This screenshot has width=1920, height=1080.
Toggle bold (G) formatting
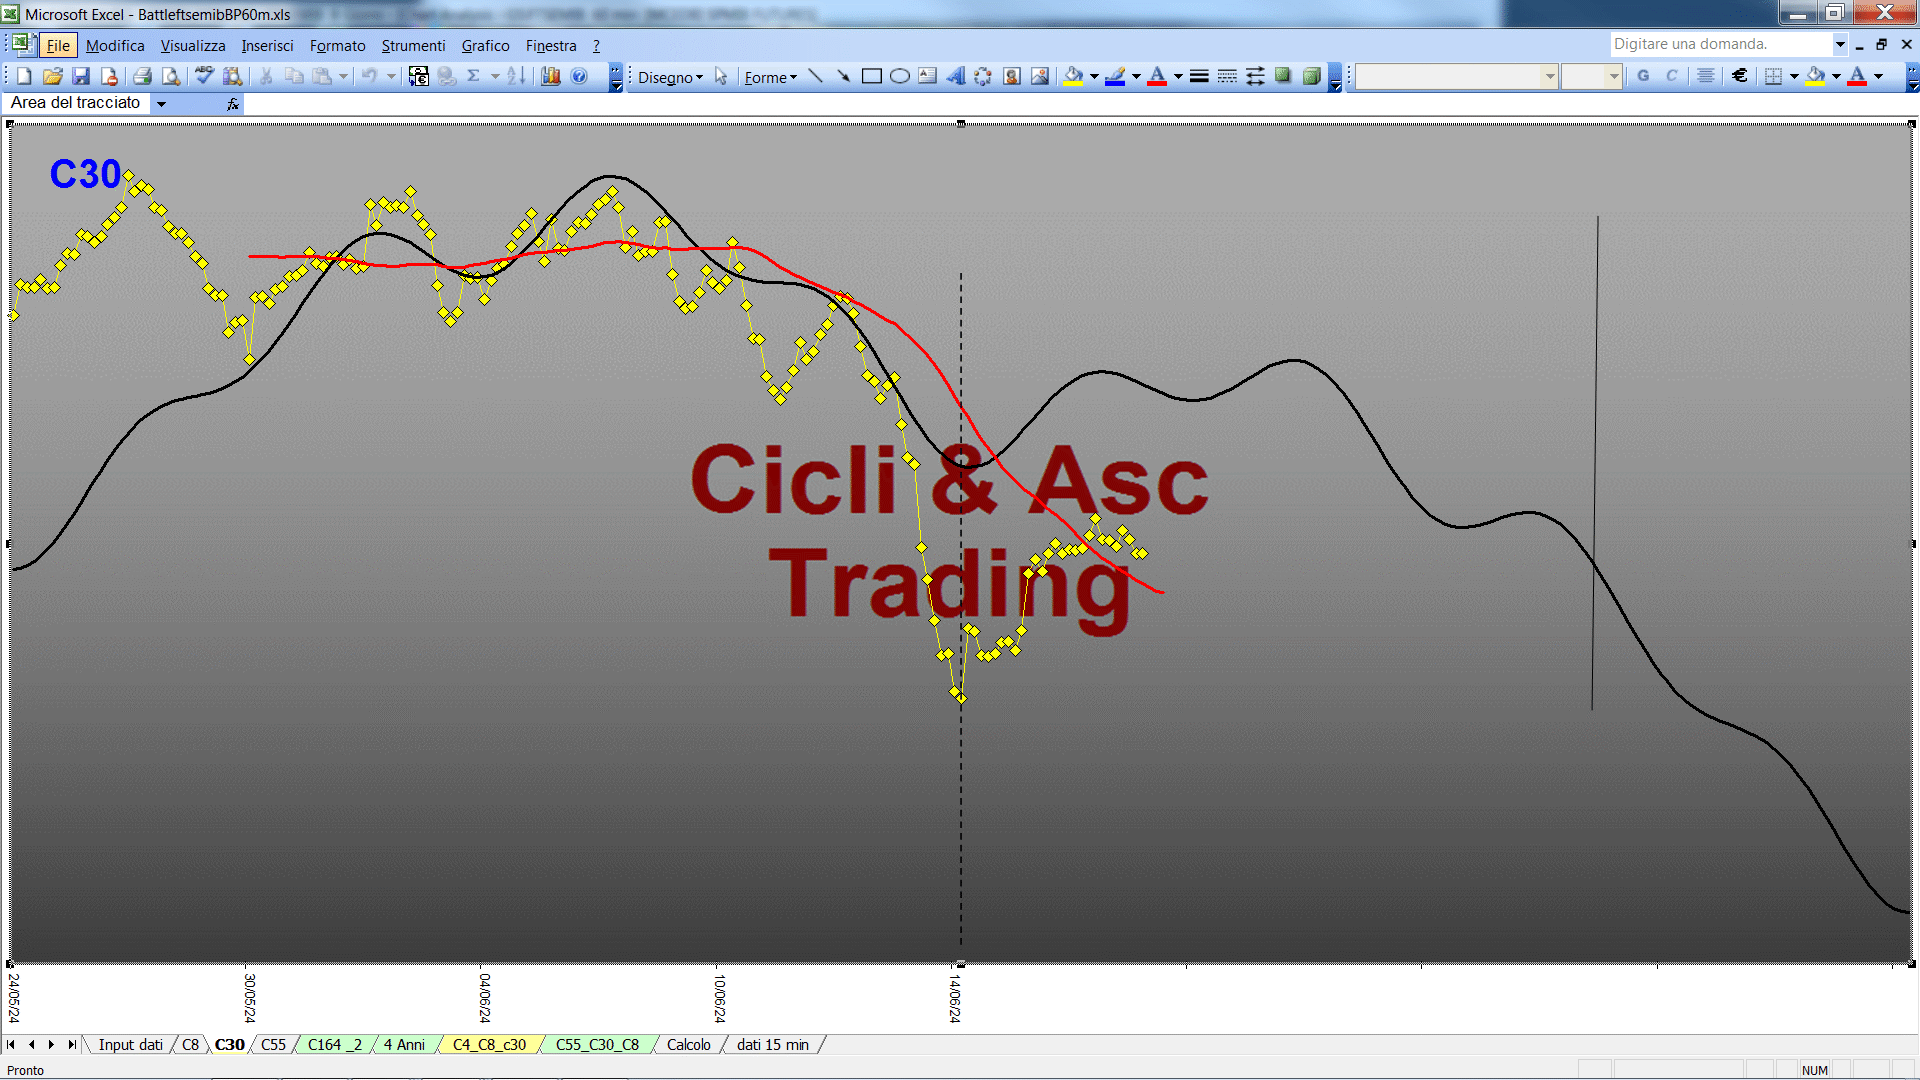tap(1643, 76)
